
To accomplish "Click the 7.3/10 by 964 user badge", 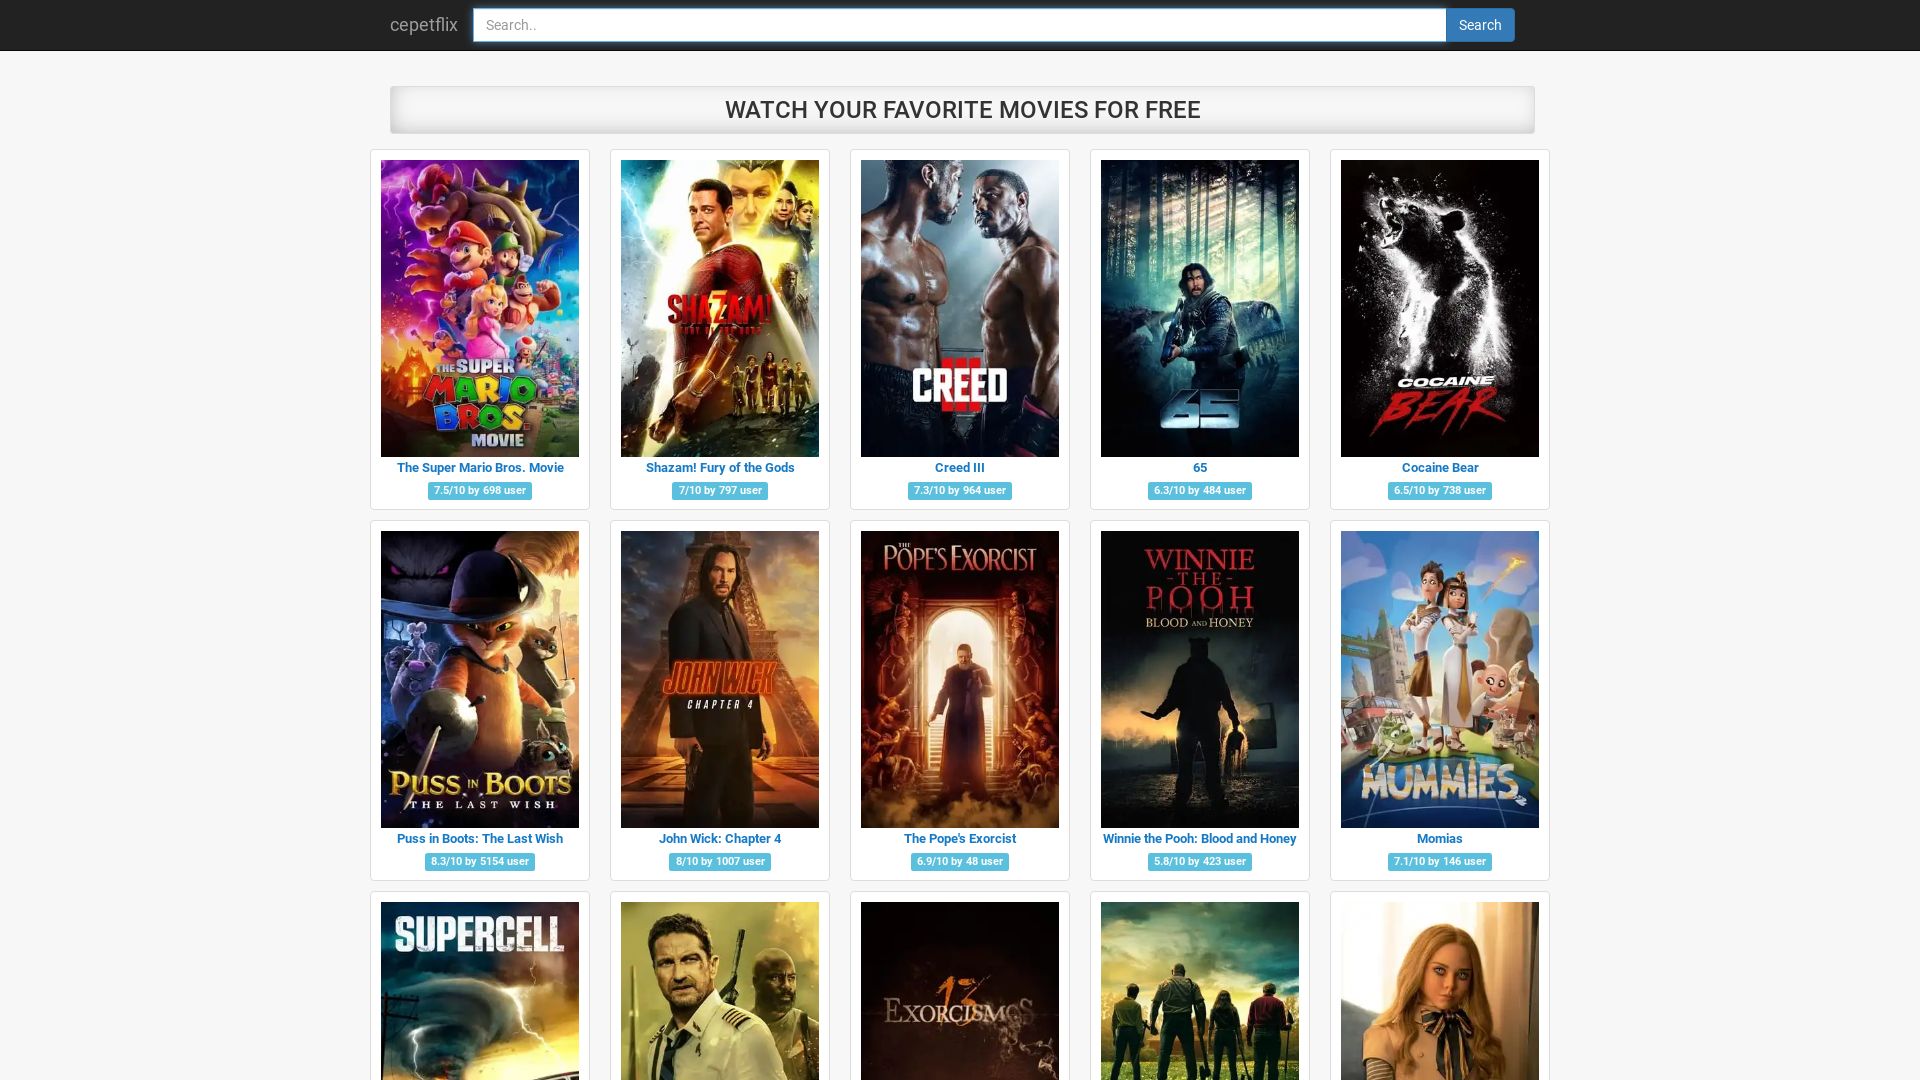I will click(960, 491).
